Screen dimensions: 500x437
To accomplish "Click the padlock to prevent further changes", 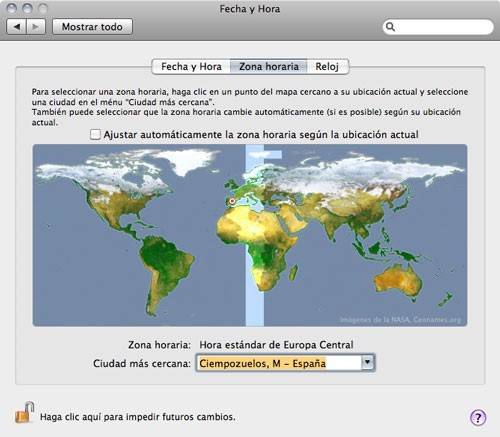I will [25, 412].
